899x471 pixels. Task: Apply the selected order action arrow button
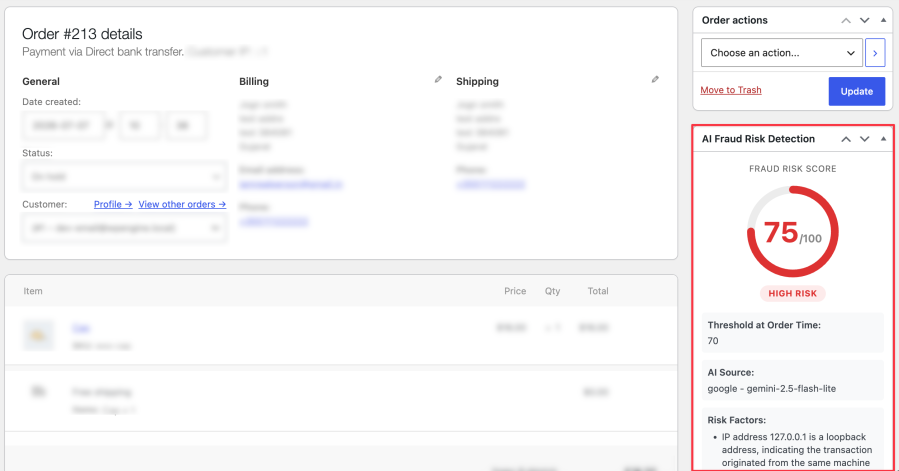pos(875,53)
